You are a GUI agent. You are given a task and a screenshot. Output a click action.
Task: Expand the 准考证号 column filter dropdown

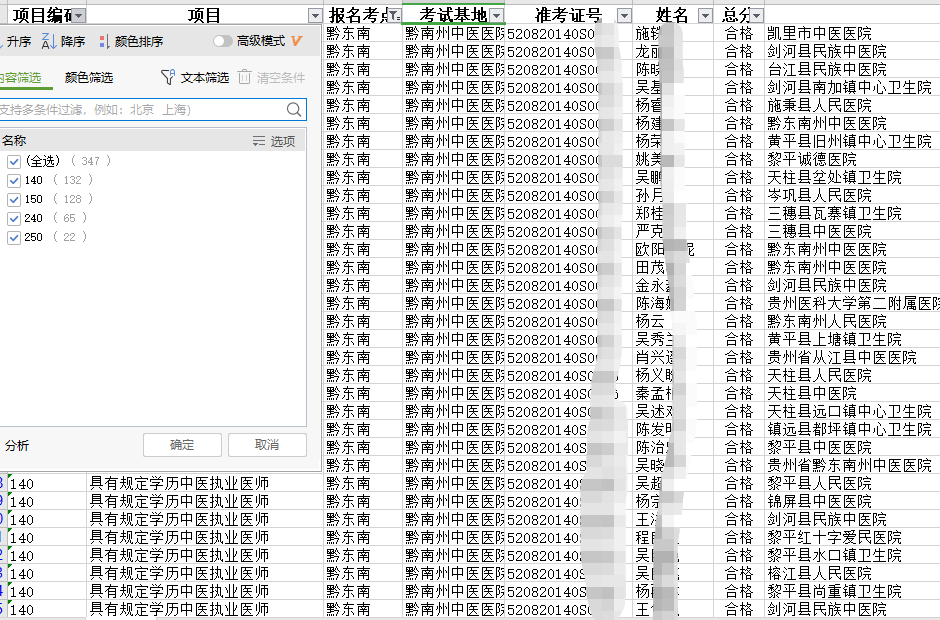tap(624, 15)
